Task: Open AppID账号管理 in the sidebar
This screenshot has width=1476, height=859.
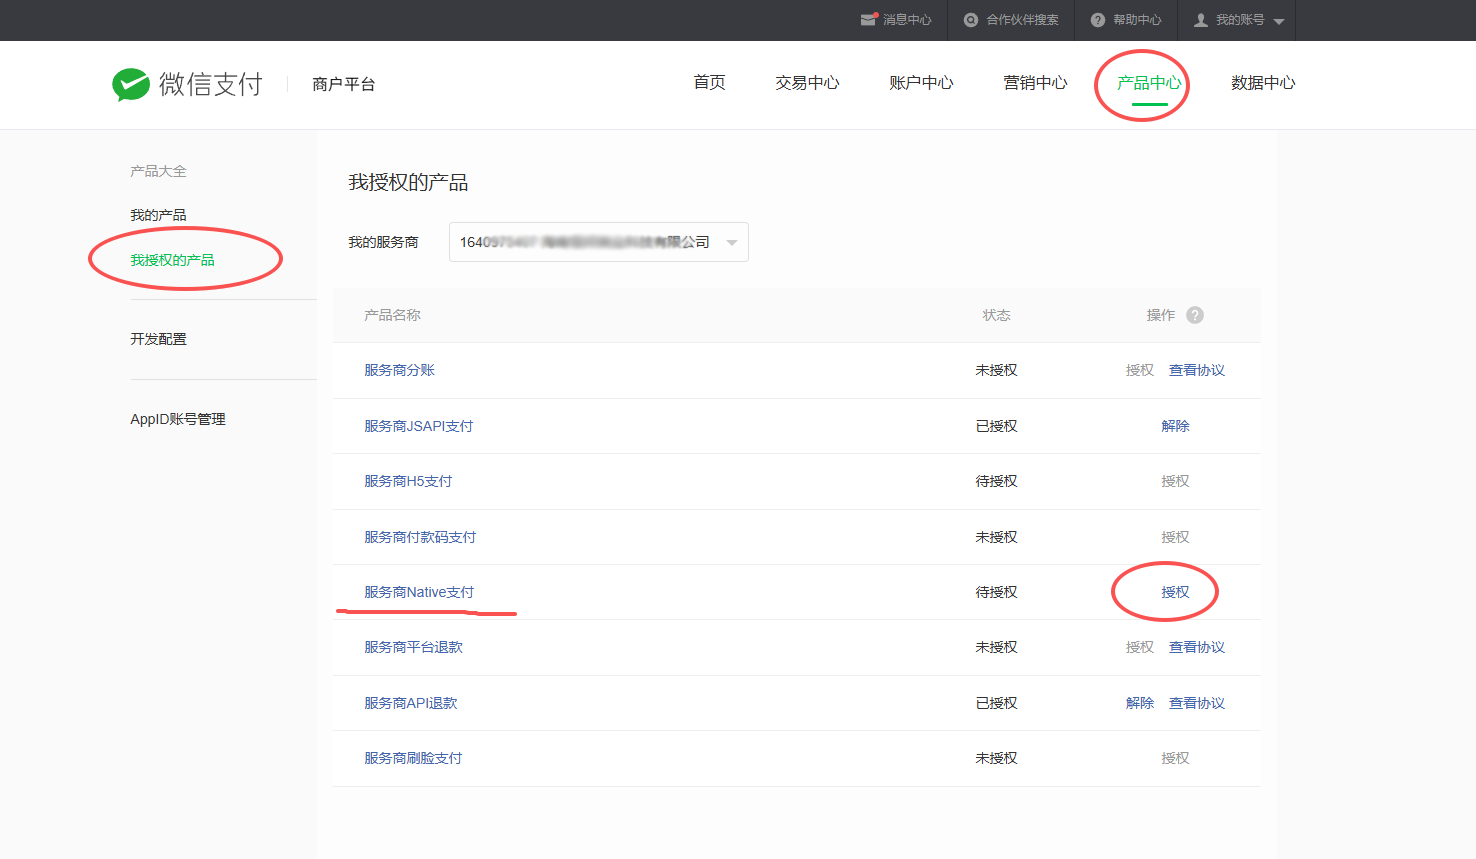Action: [x=178, y=419]
